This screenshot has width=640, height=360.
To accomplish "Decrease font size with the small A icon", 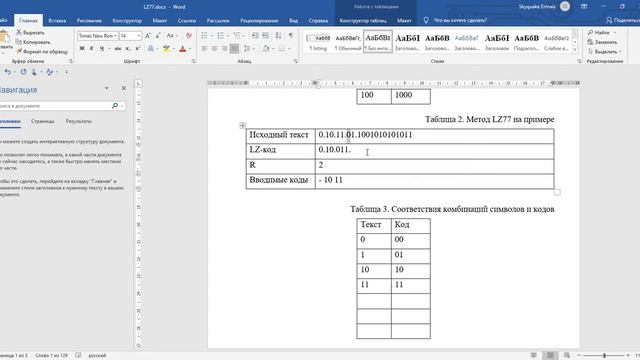I will [158, 36].
